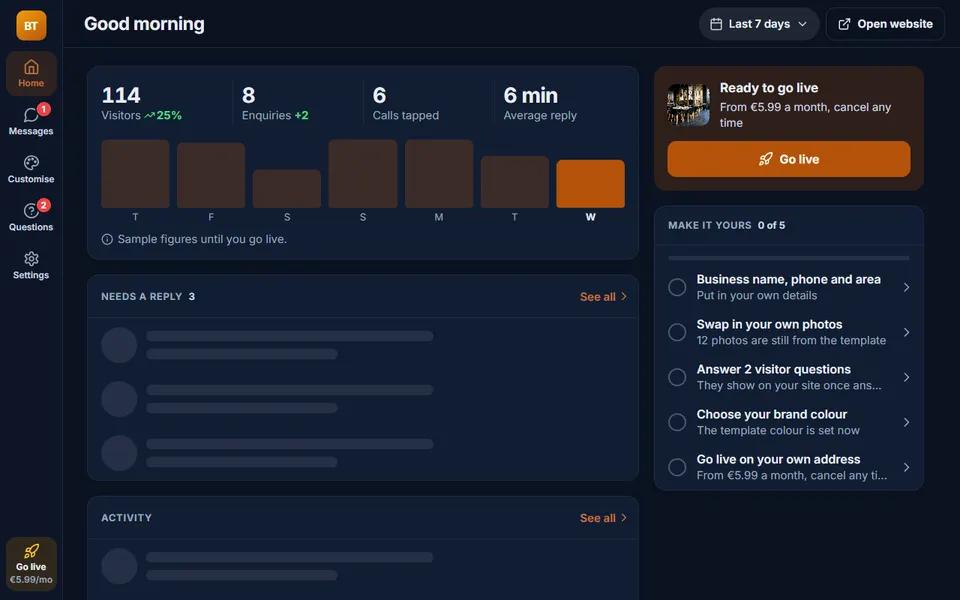Expand the Go live on your own address chevron

[x=906, y=467]
